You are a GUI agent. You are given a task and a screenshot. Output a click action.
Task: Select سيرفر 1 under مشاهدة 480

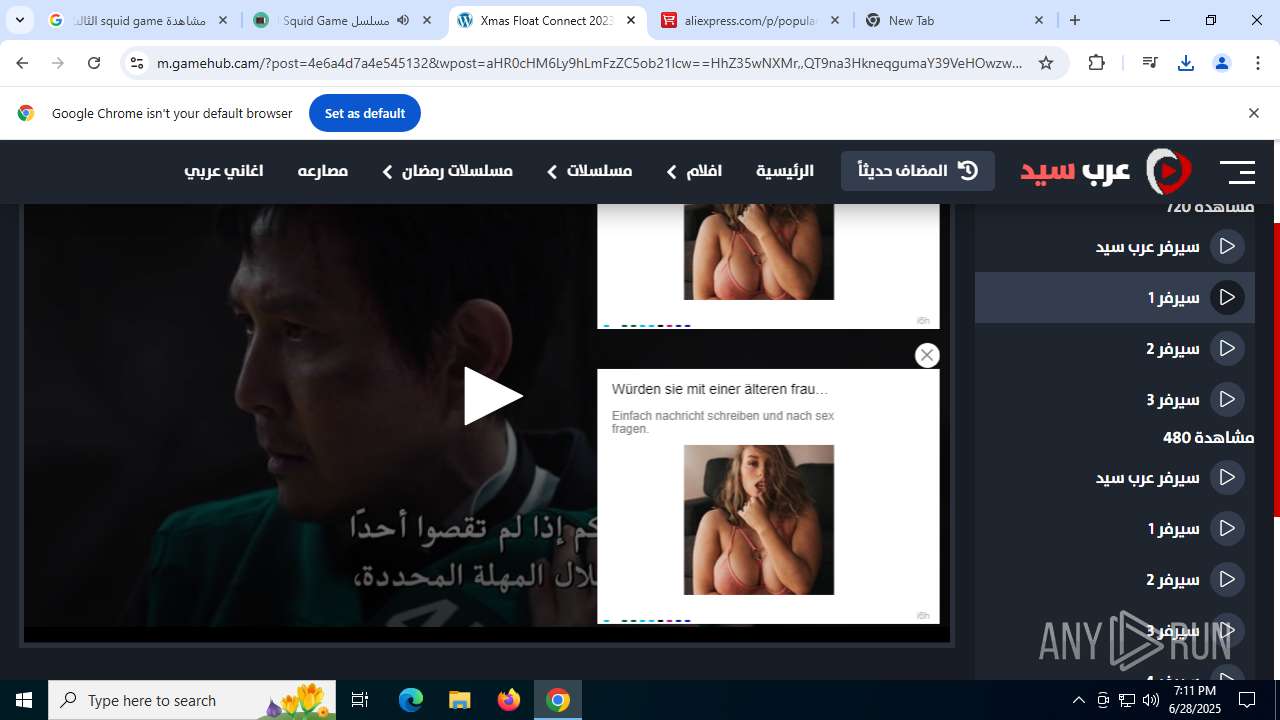tap(1115, 528)
